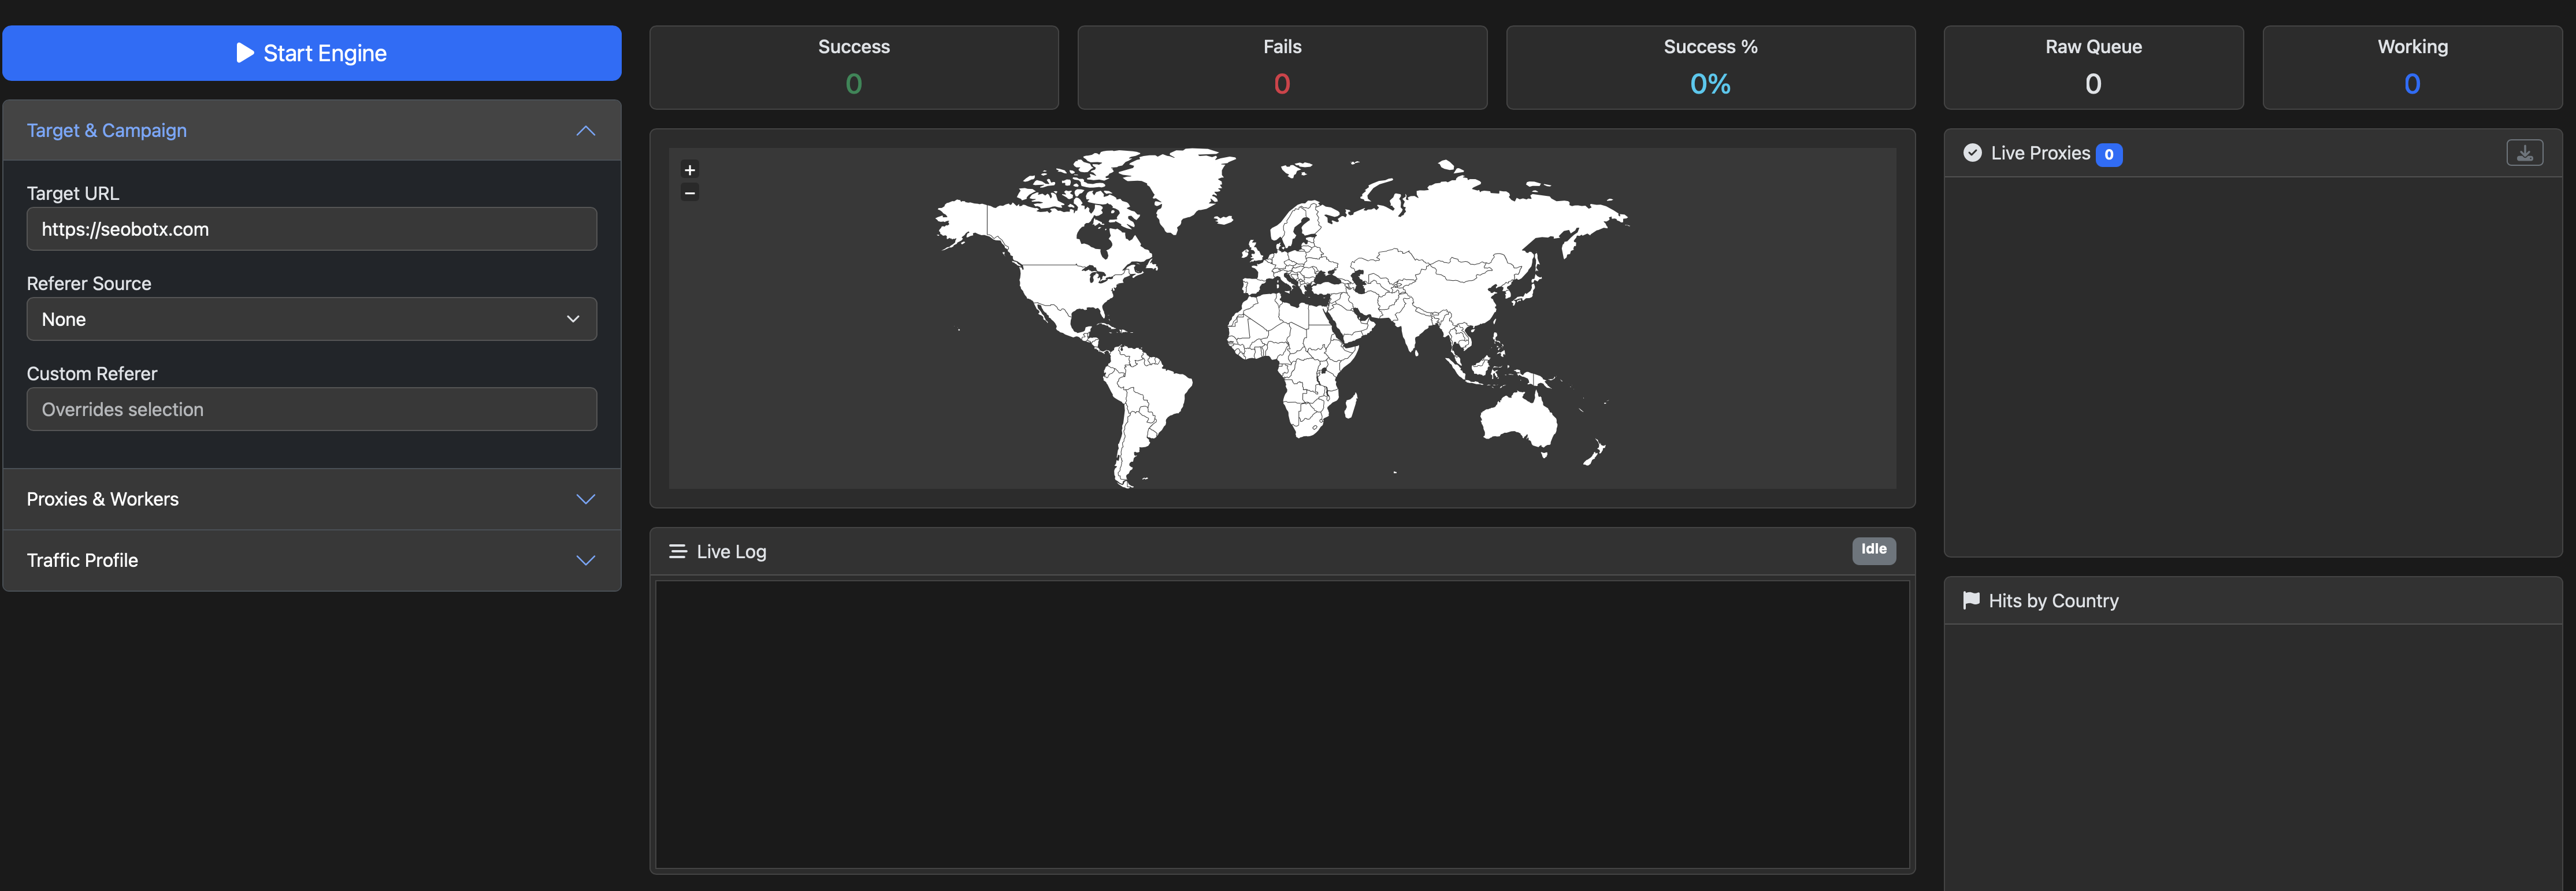This screenshot has width=2576, height=891.
Task: Click the Success % card
Action: pos(1710,67)
